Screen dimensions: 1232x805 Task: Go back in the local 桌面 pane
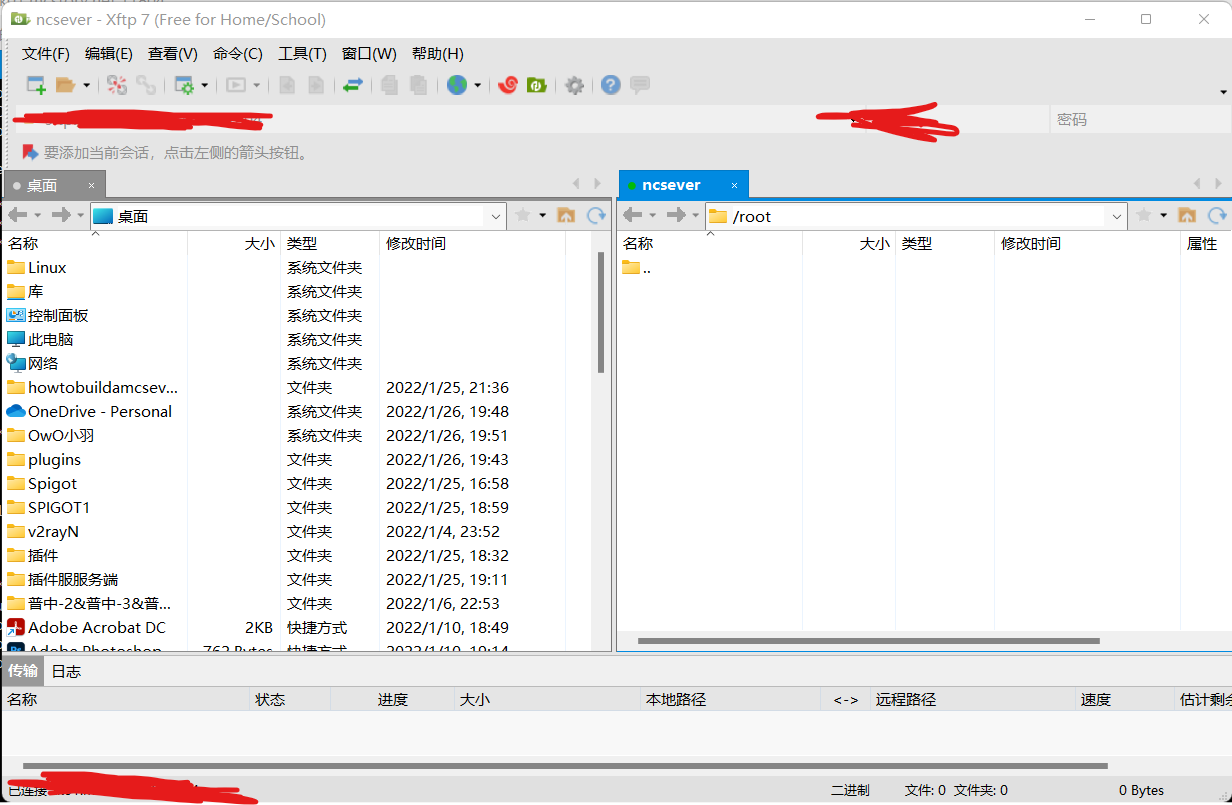coord(18,215)
